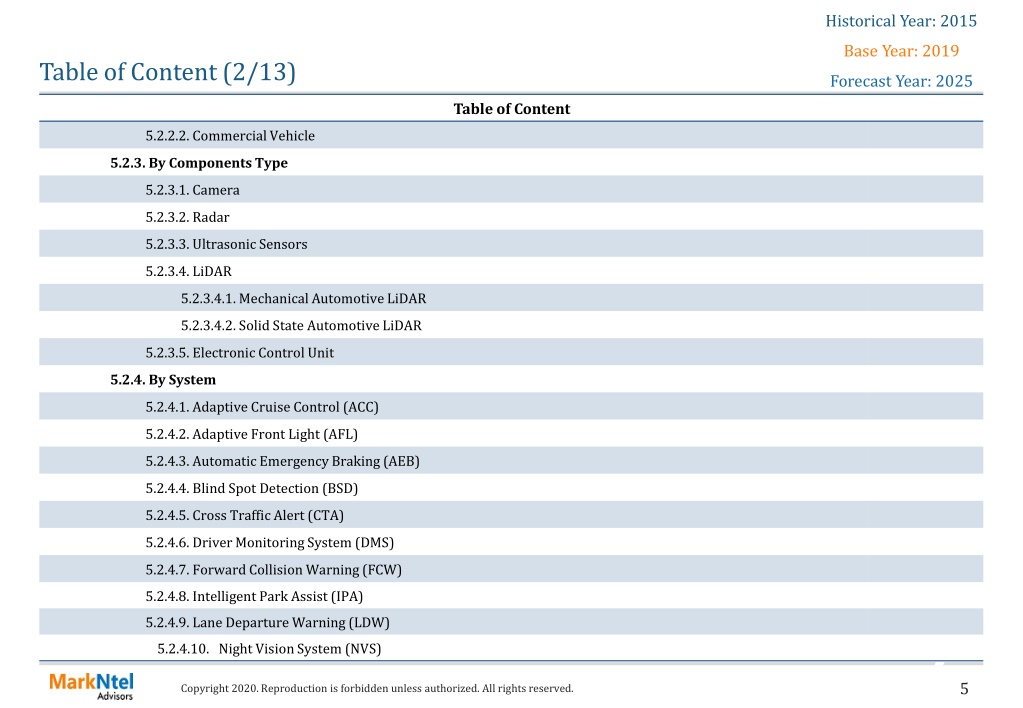Select heading '5.2.4. By System'
The height and width of the screenshot is (708, 1023).
[x=163, y=380]
